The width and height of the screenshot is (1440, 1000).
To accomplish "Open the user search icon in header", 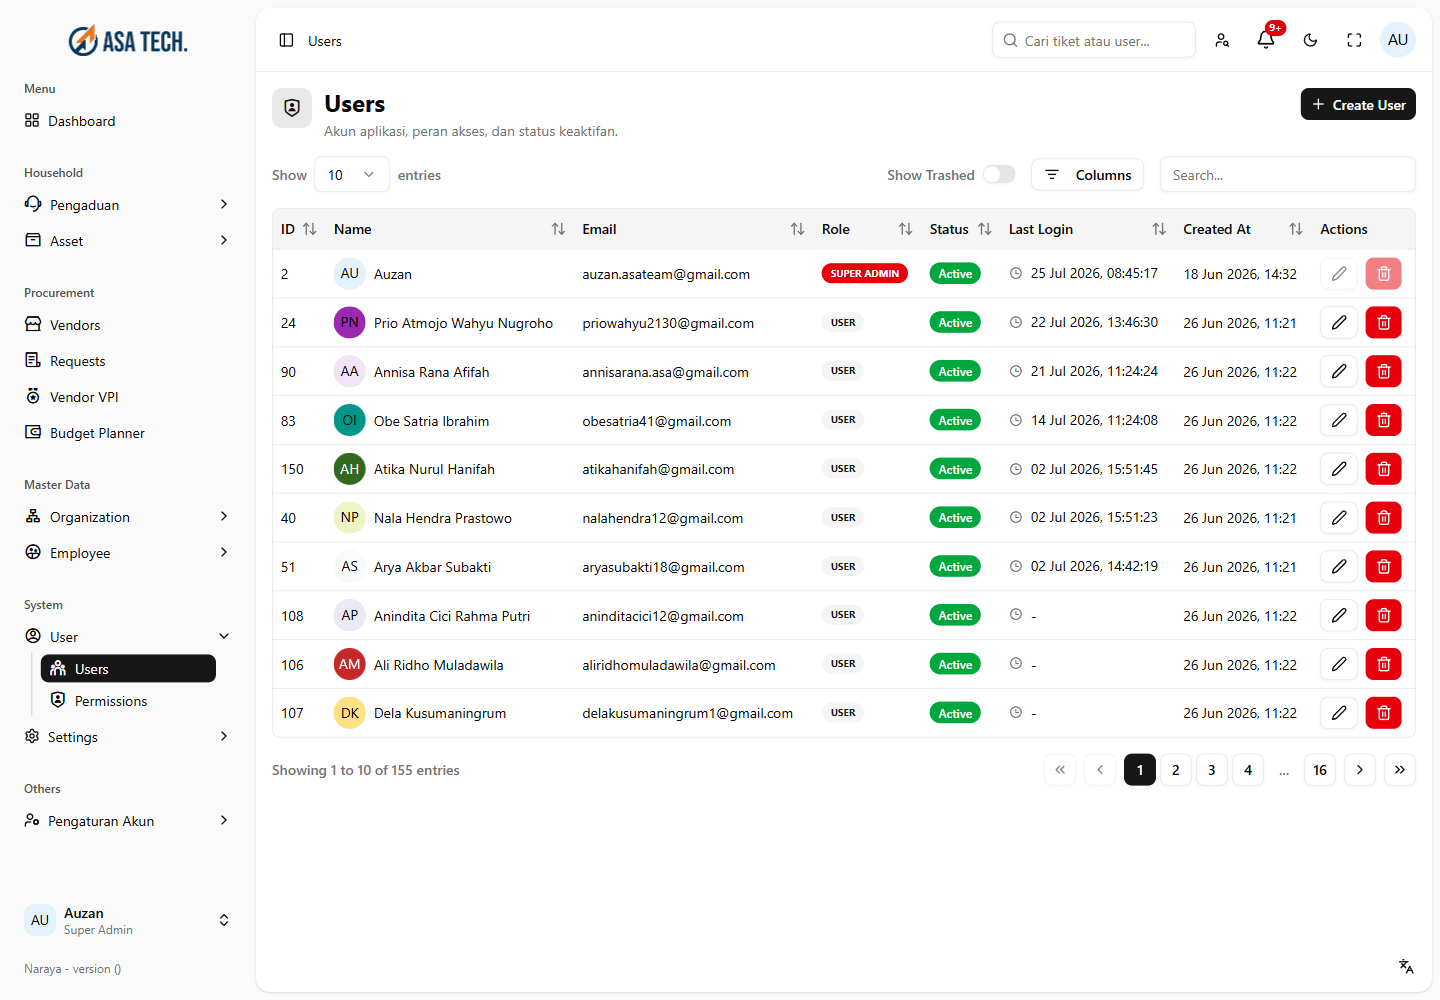I will tap(1222, 40).
